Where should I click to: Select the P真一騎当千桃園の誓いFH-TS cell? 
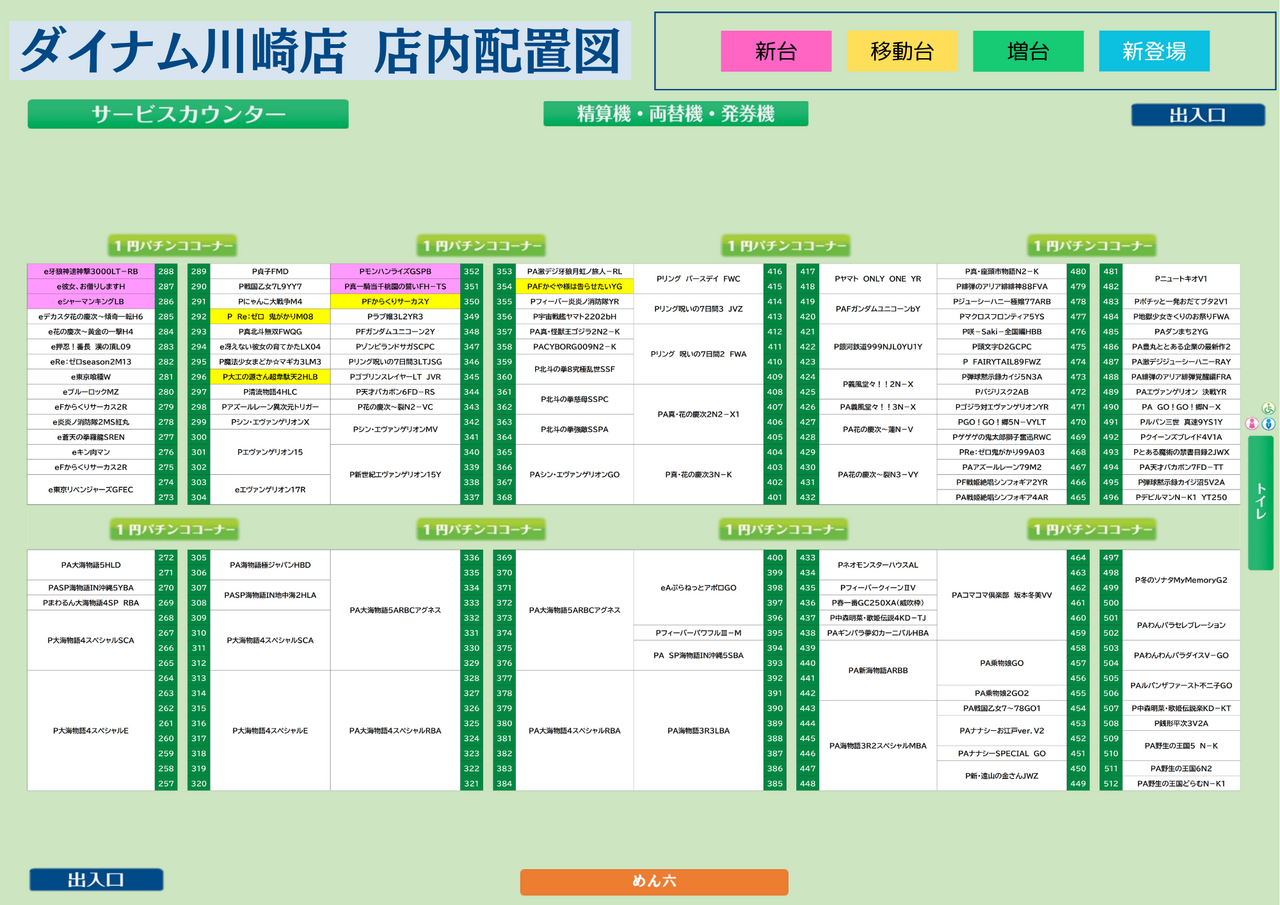[395, 286]
